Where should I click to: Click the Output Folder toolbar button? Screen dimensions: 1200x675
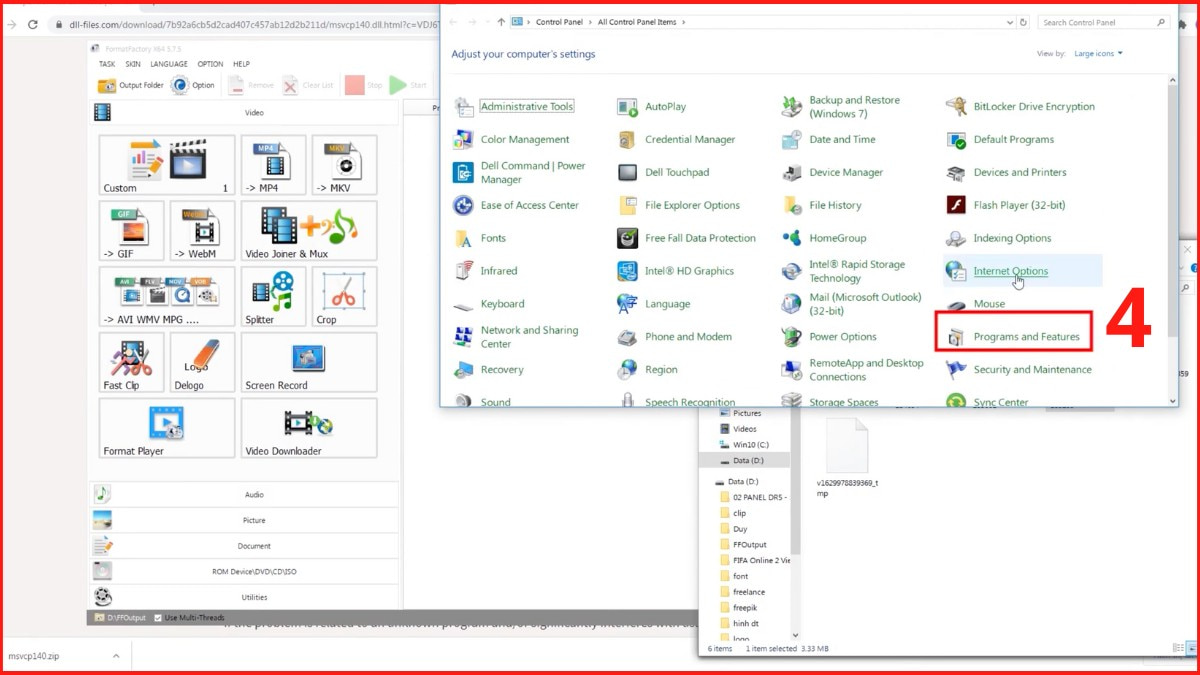(131, 85)
